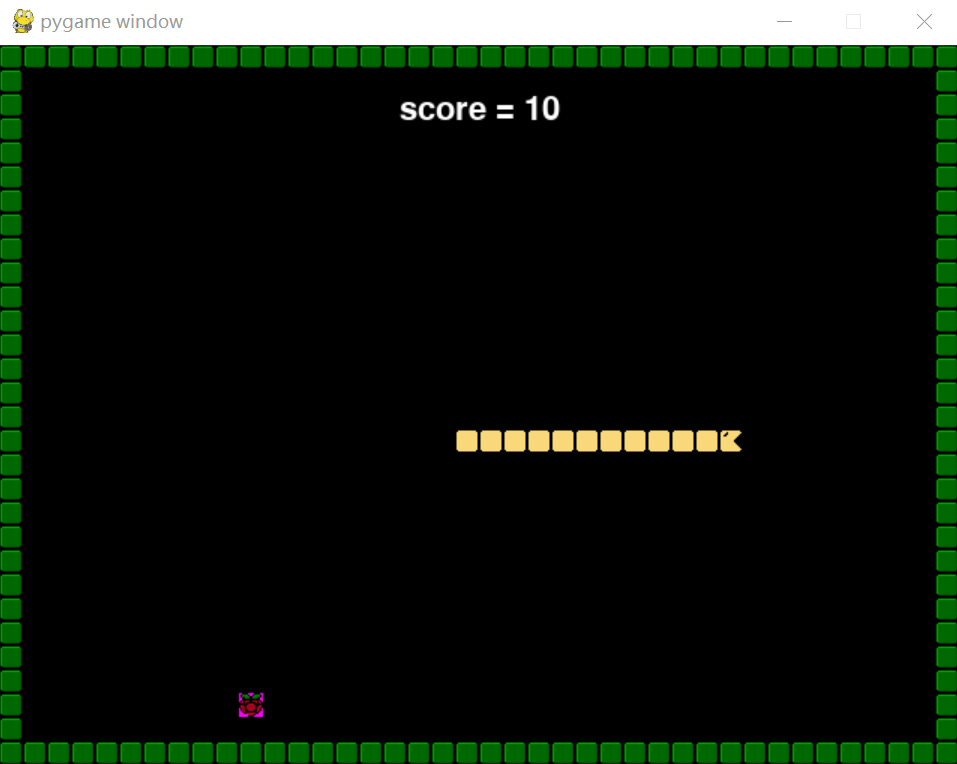The width and height of the screenshot is (957, 764).
Task: Click the top-left corner wall tile
Action: (x=11, y=57)
